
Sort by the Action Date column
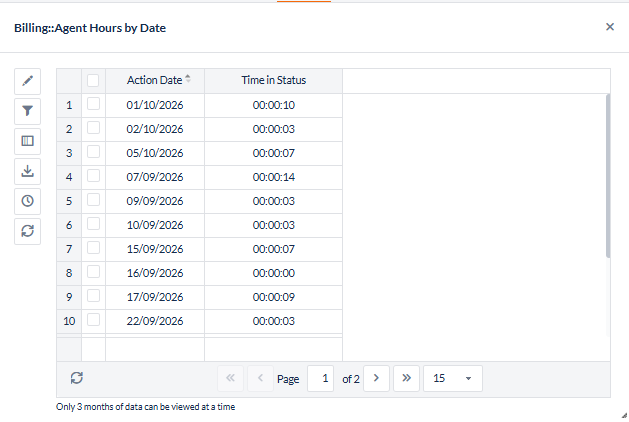coord(155,80)
